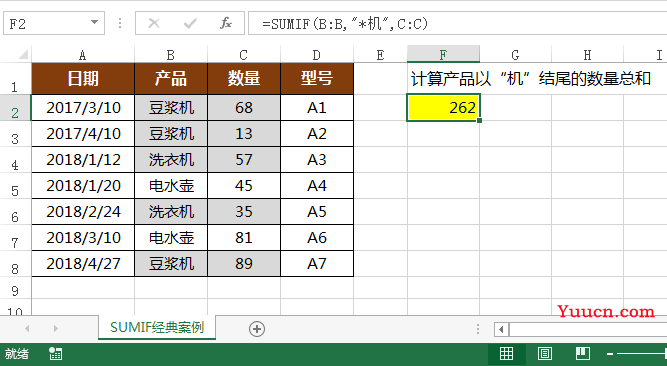The height and width of the screenshot is (366, 667).
Task: Click the Name Box showing F2
Action: [54, 23]
